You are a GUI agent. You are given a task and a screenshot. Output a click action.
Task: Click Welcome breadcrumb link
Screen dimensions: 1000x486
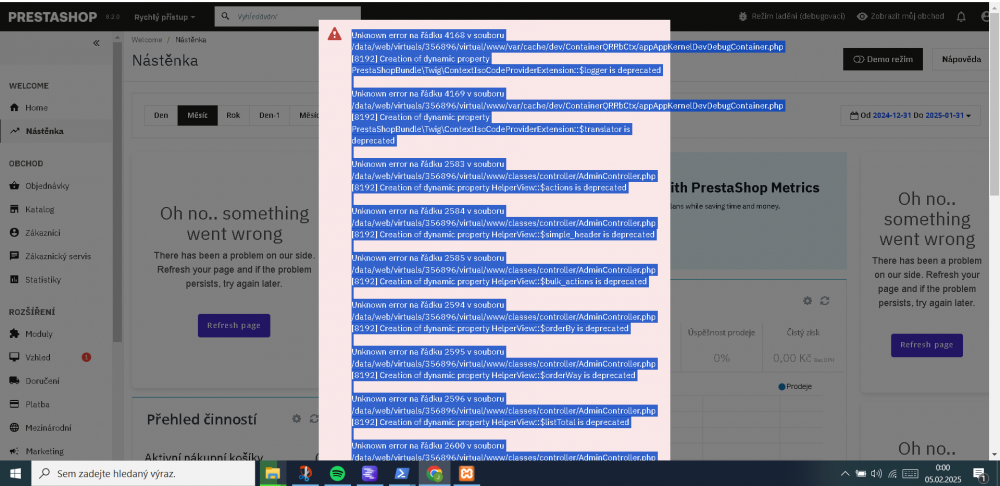coord(147,40)
